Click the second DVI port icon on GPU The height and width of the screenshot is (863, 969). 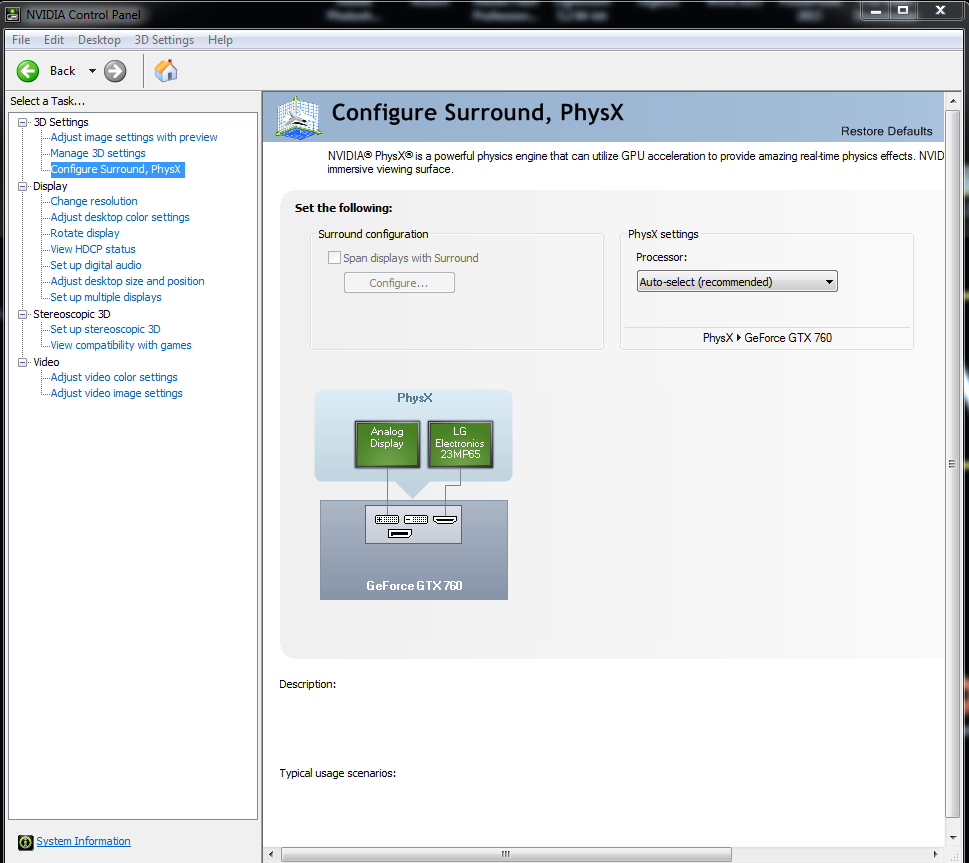[x=416, y=519]
